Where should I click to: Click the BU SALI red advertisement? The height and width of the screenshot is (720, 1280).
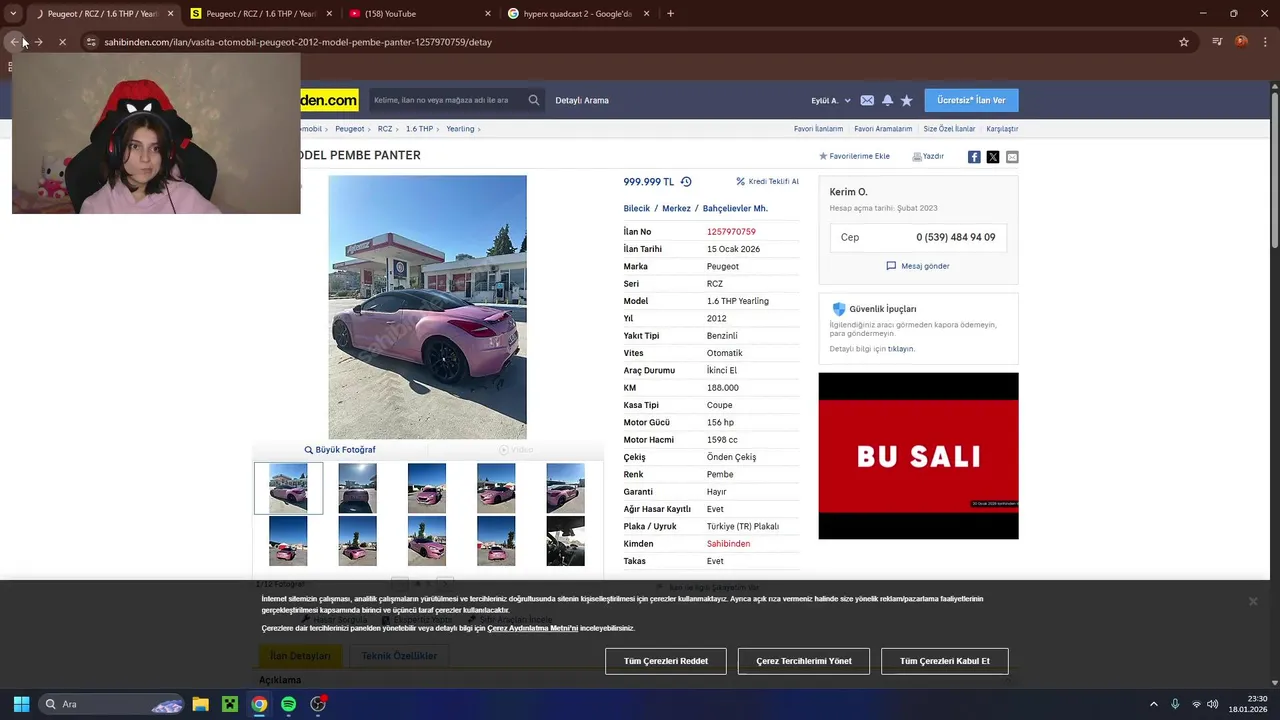point(918,456)
